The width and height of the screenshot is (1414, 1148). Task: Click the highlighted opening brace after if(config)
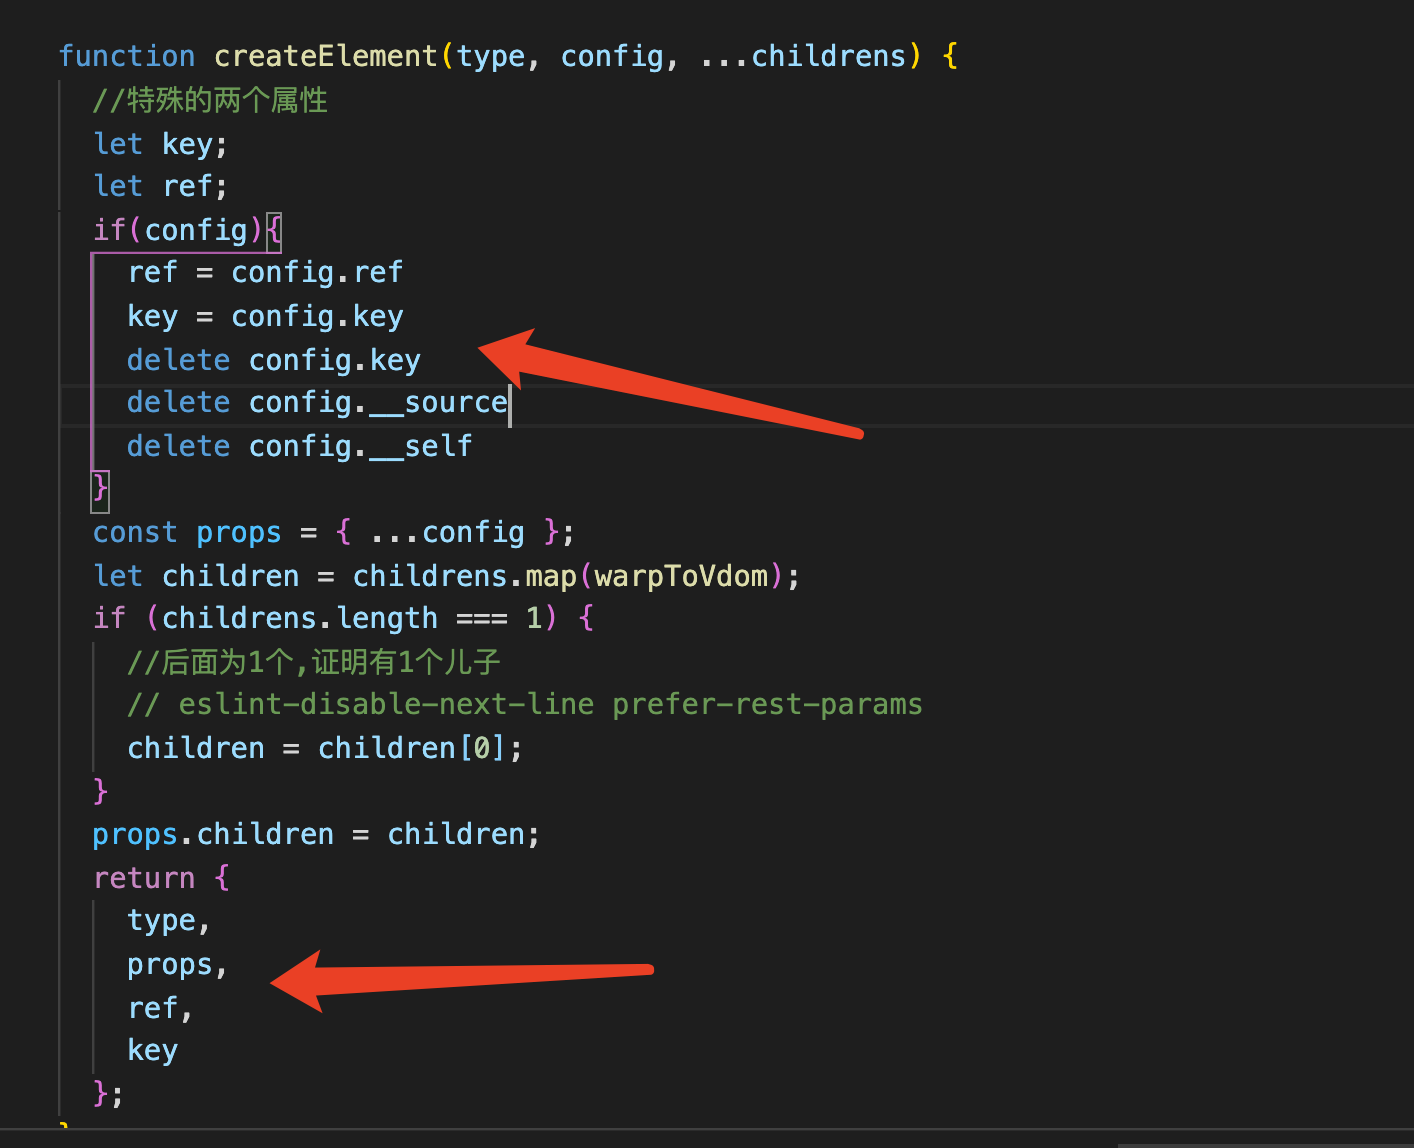click(x=273, y=229)
